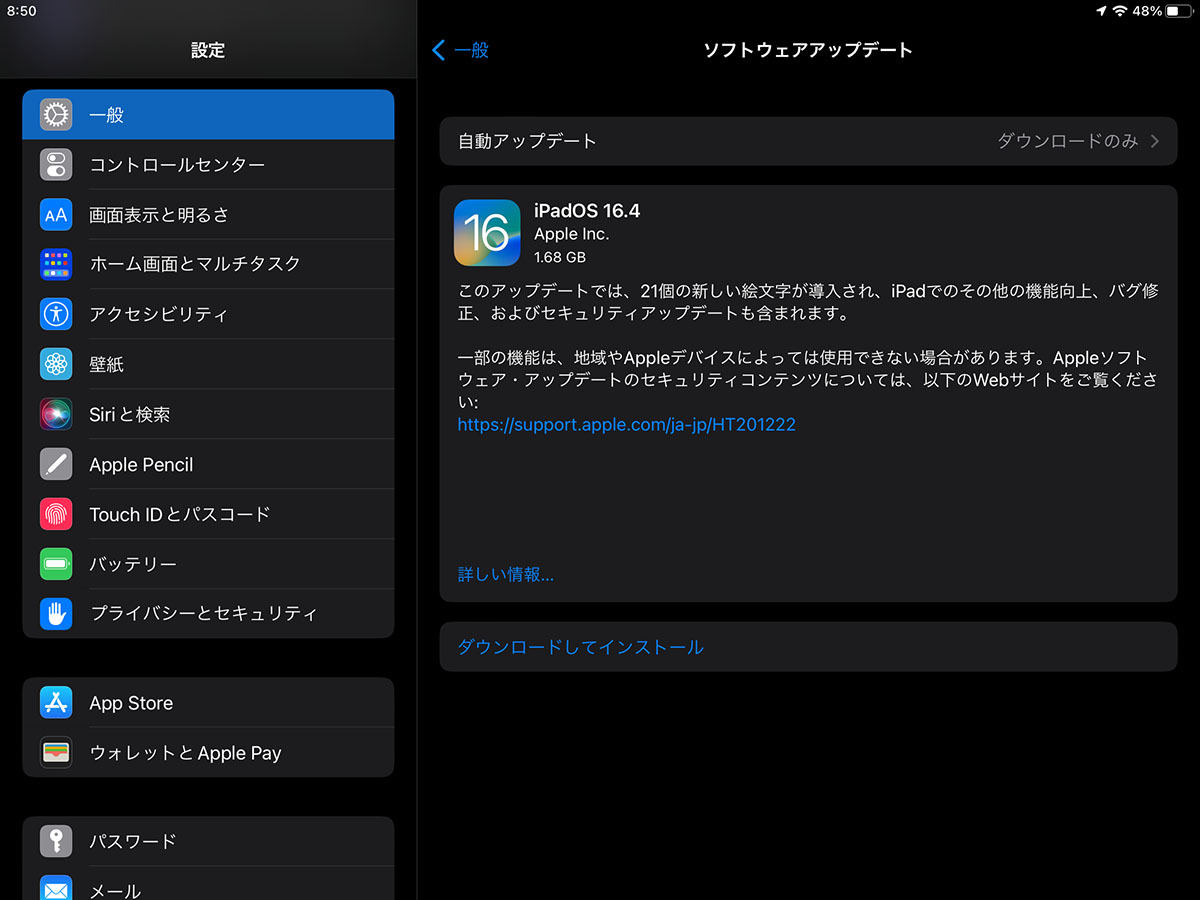Tap the iPadOS 16 update icon
The image size is (1200, 900).
pyautogui.click(x=487, y=233)
